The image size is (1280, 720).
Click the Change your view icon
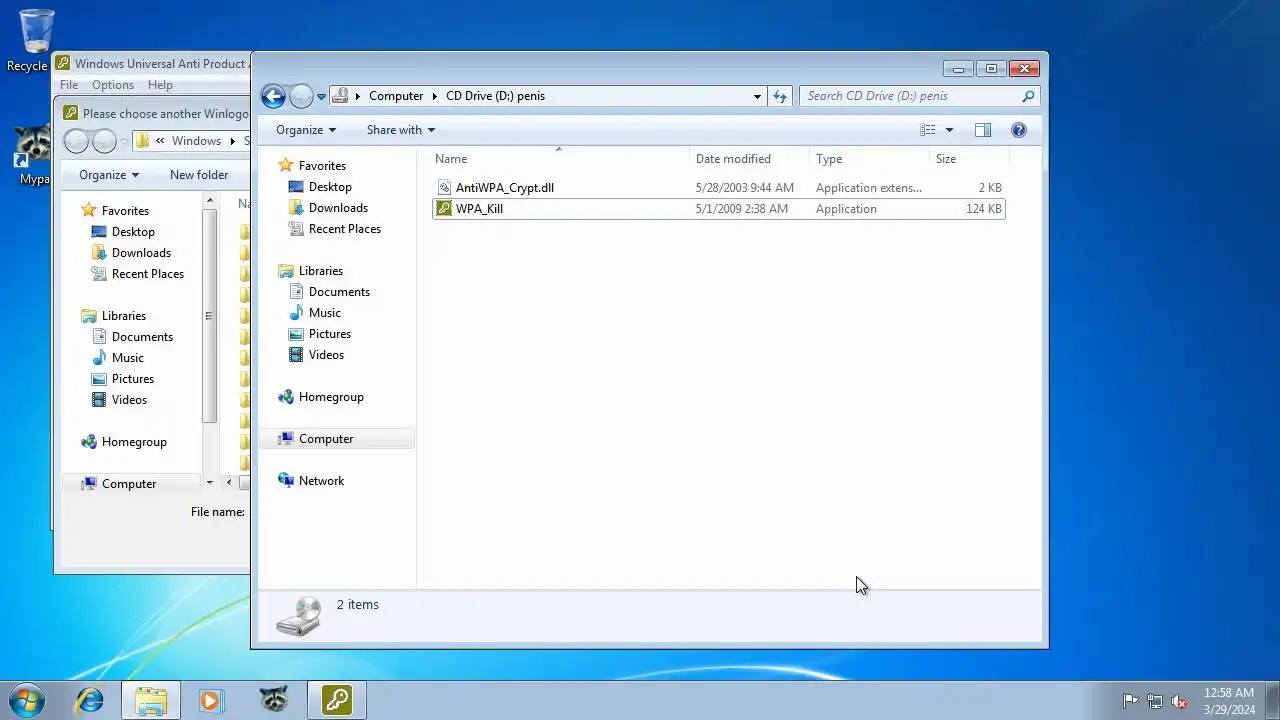(928, 130)
